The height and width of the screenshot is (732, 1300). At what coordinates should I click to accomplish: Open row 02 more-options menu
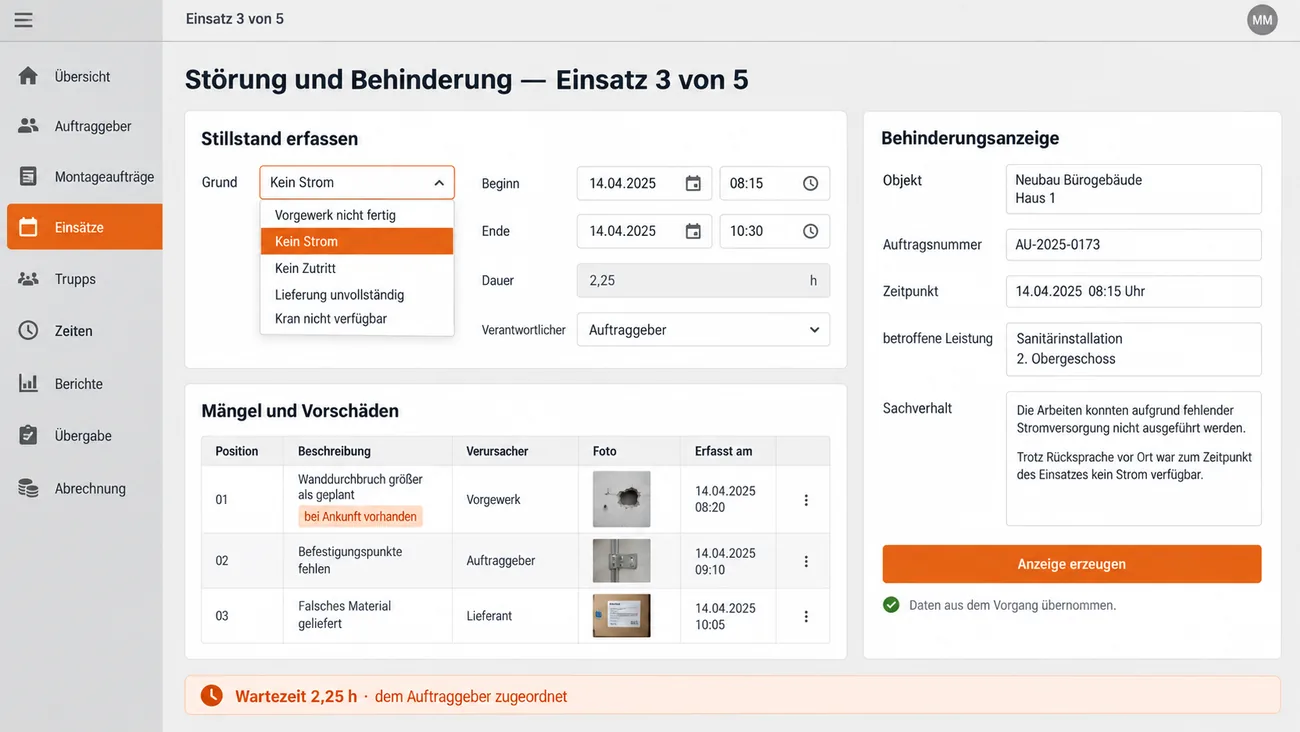pos(806,562)
